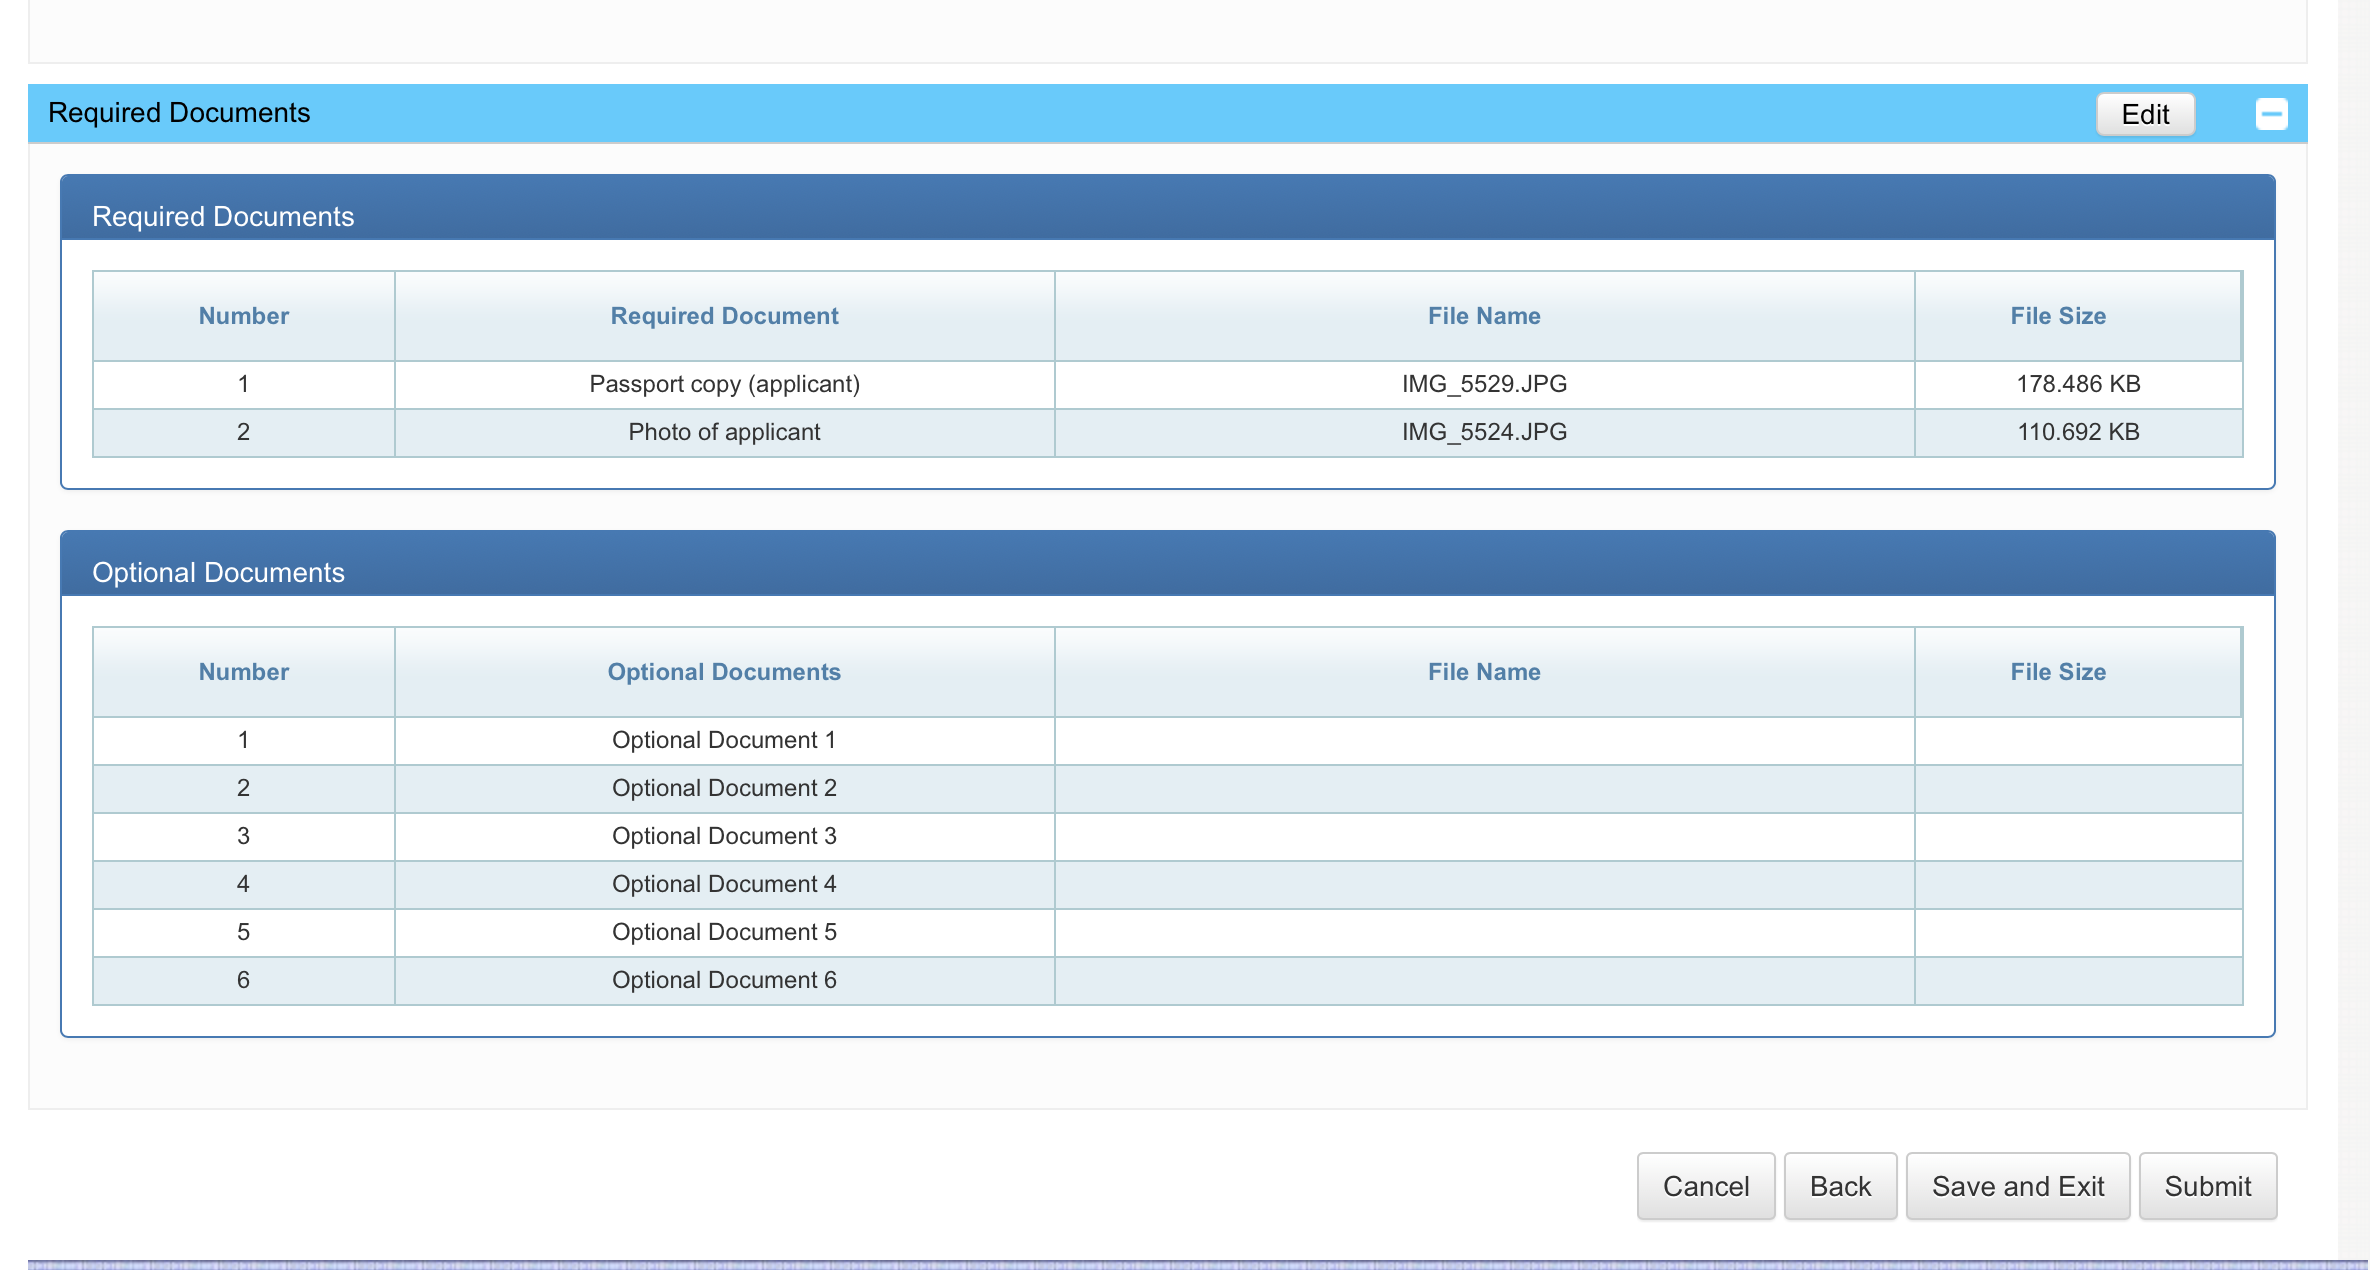Click the Optional Document 4 row

(x=724, y=884)
